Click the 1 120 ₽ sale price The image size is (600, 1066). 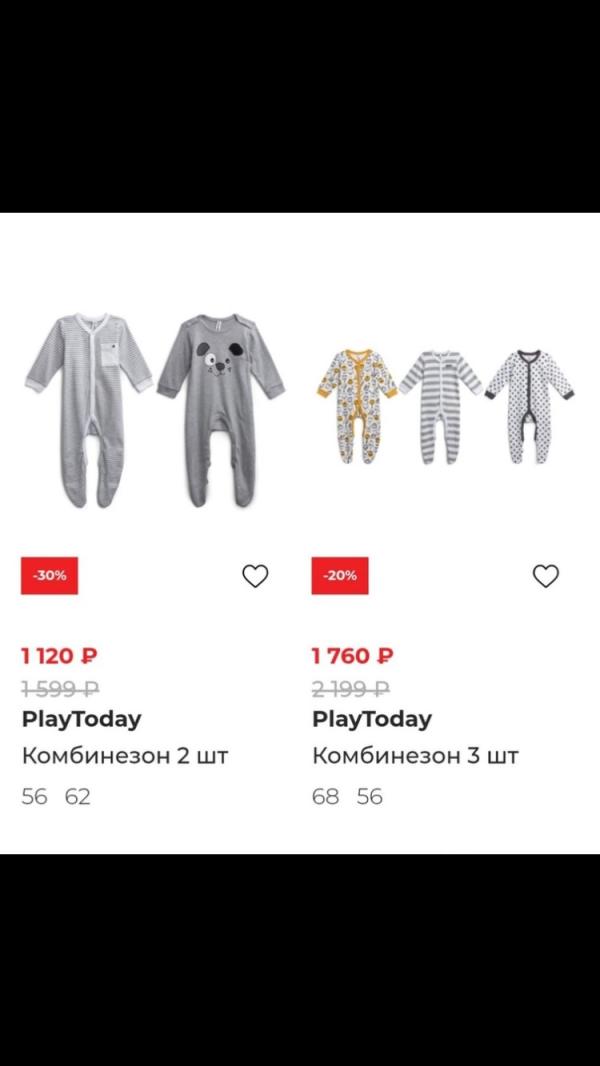pyautogui.click(x=59, y=656)
